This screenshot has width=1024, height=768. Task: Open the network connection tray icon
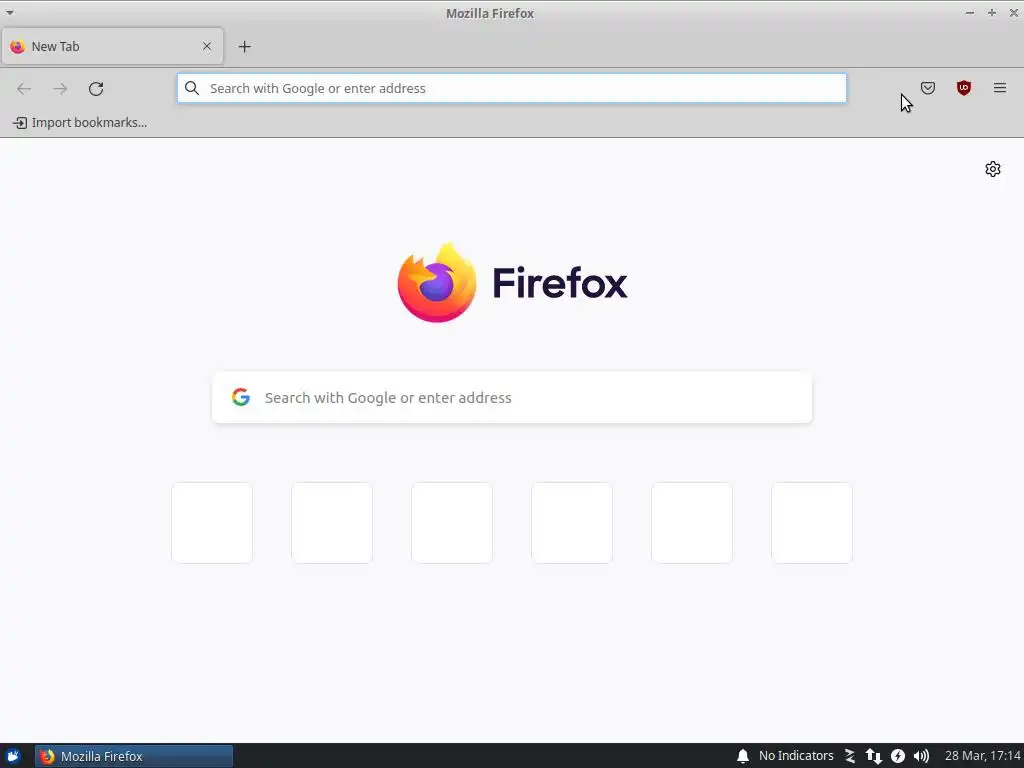pyautogui.click(x=874, y=756)
